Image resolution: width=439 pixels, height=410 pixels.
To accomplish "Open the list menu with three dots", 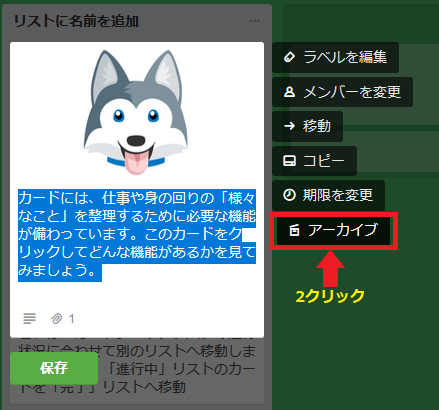I will click(254, 21).
